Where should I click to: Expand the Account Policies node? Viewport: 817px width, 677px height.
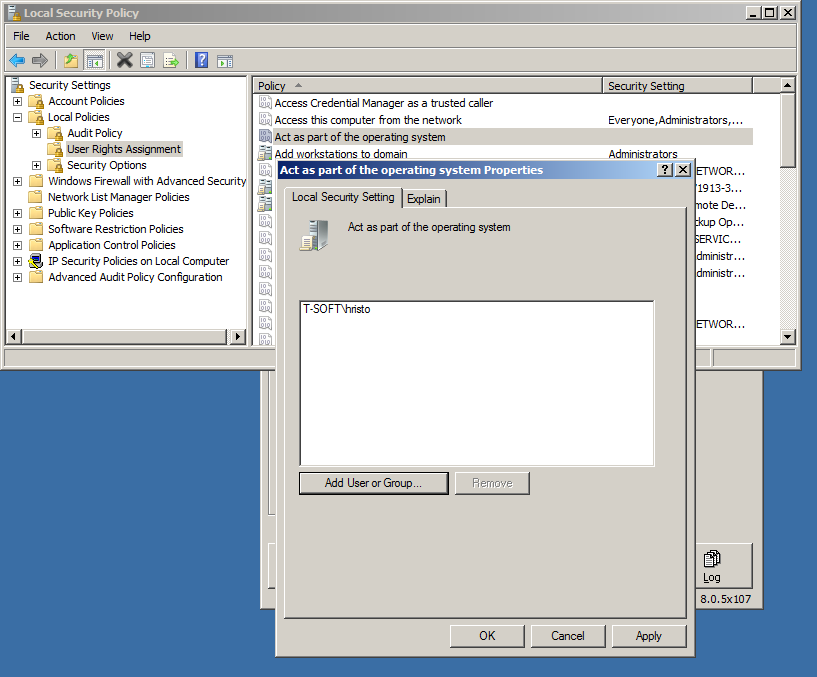pyautogui.click(x=16, y=100)
